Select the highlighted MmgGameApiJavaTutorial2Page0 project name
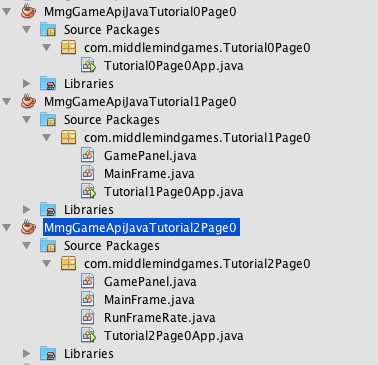The height and width of the screenshot is (365, 378). pyautogui.click(x=141, y=227)
